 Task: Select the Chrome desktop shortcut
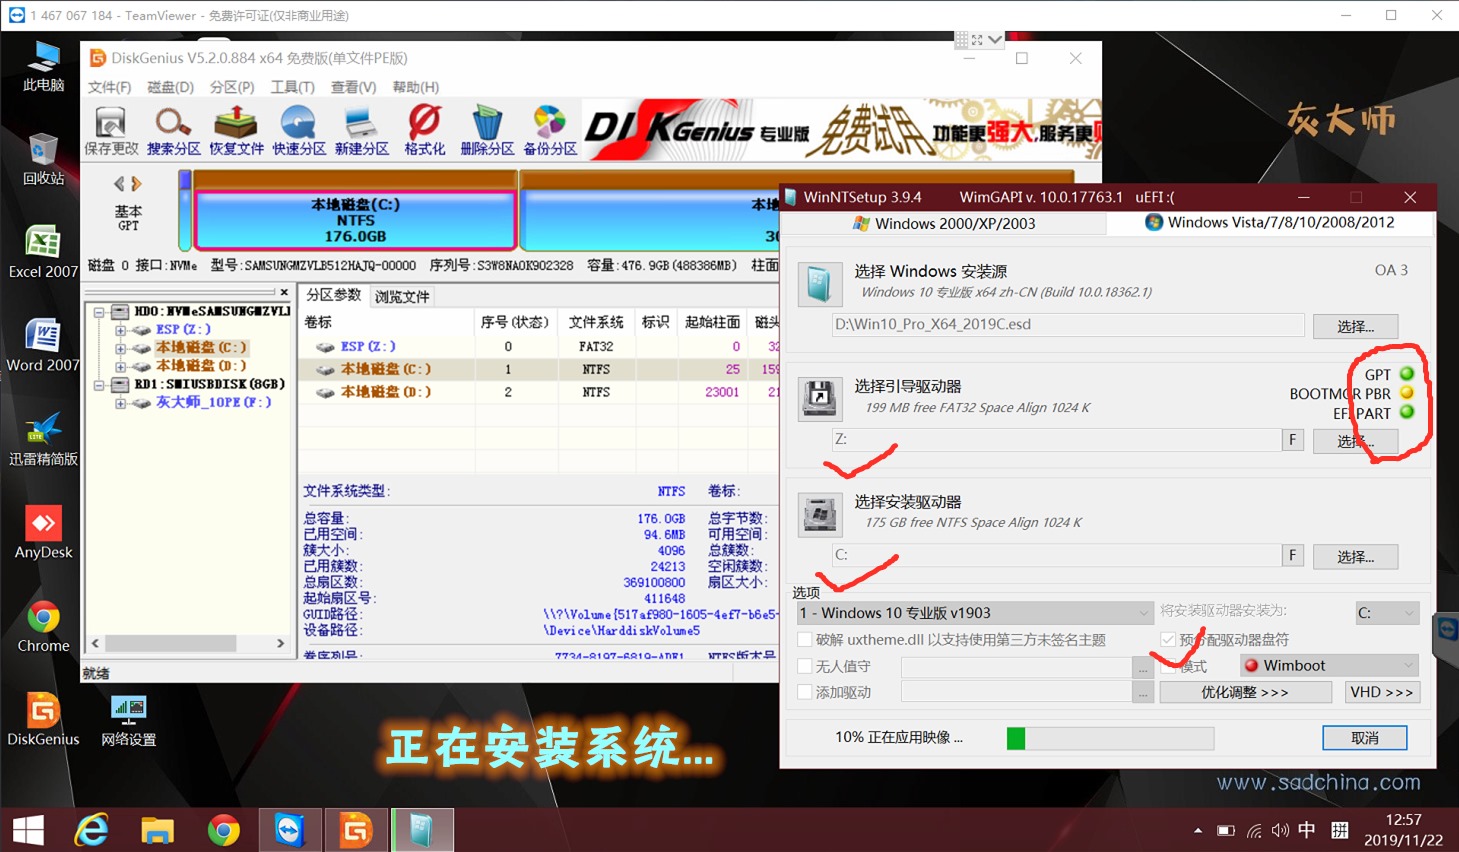click(x=43, y=627)
